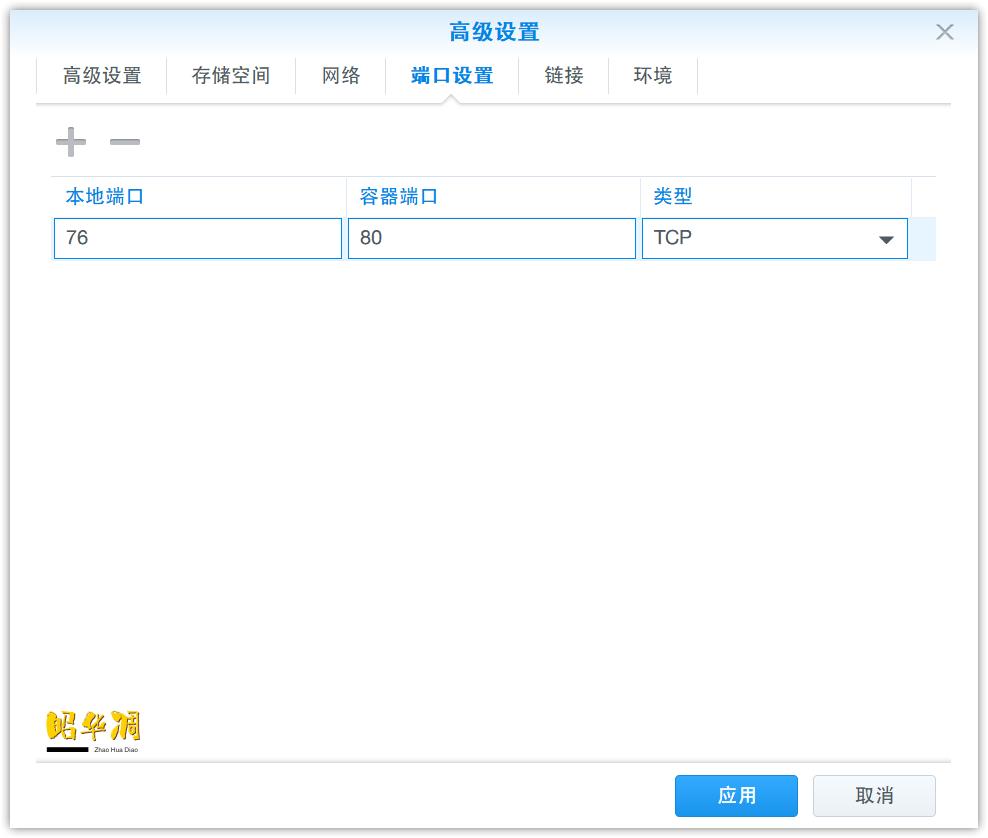Click the plus icon to add port mapping
The height and width of the screenshot is (838, 988).
point(70,141)
